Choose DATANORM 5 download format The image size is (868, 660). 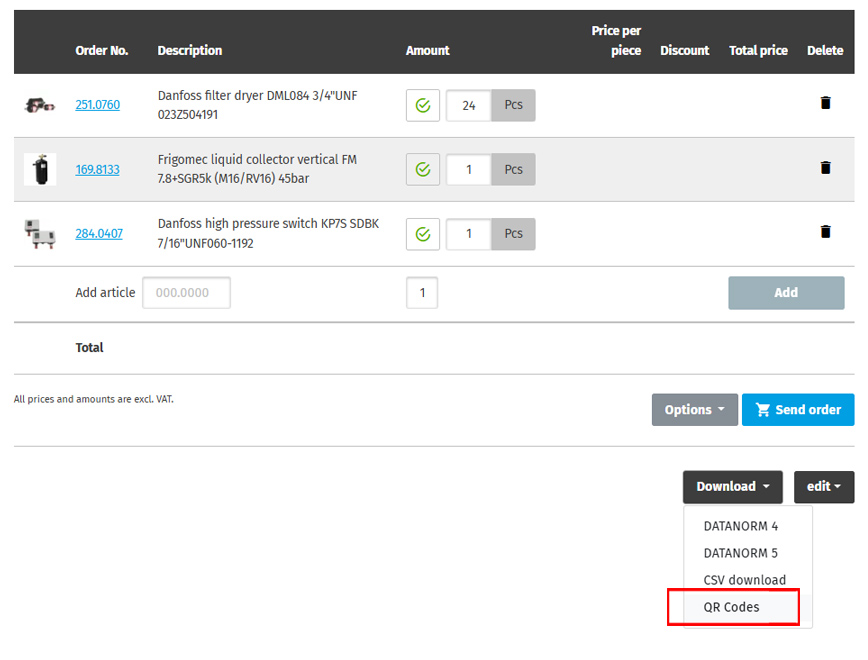click(740, 553)
